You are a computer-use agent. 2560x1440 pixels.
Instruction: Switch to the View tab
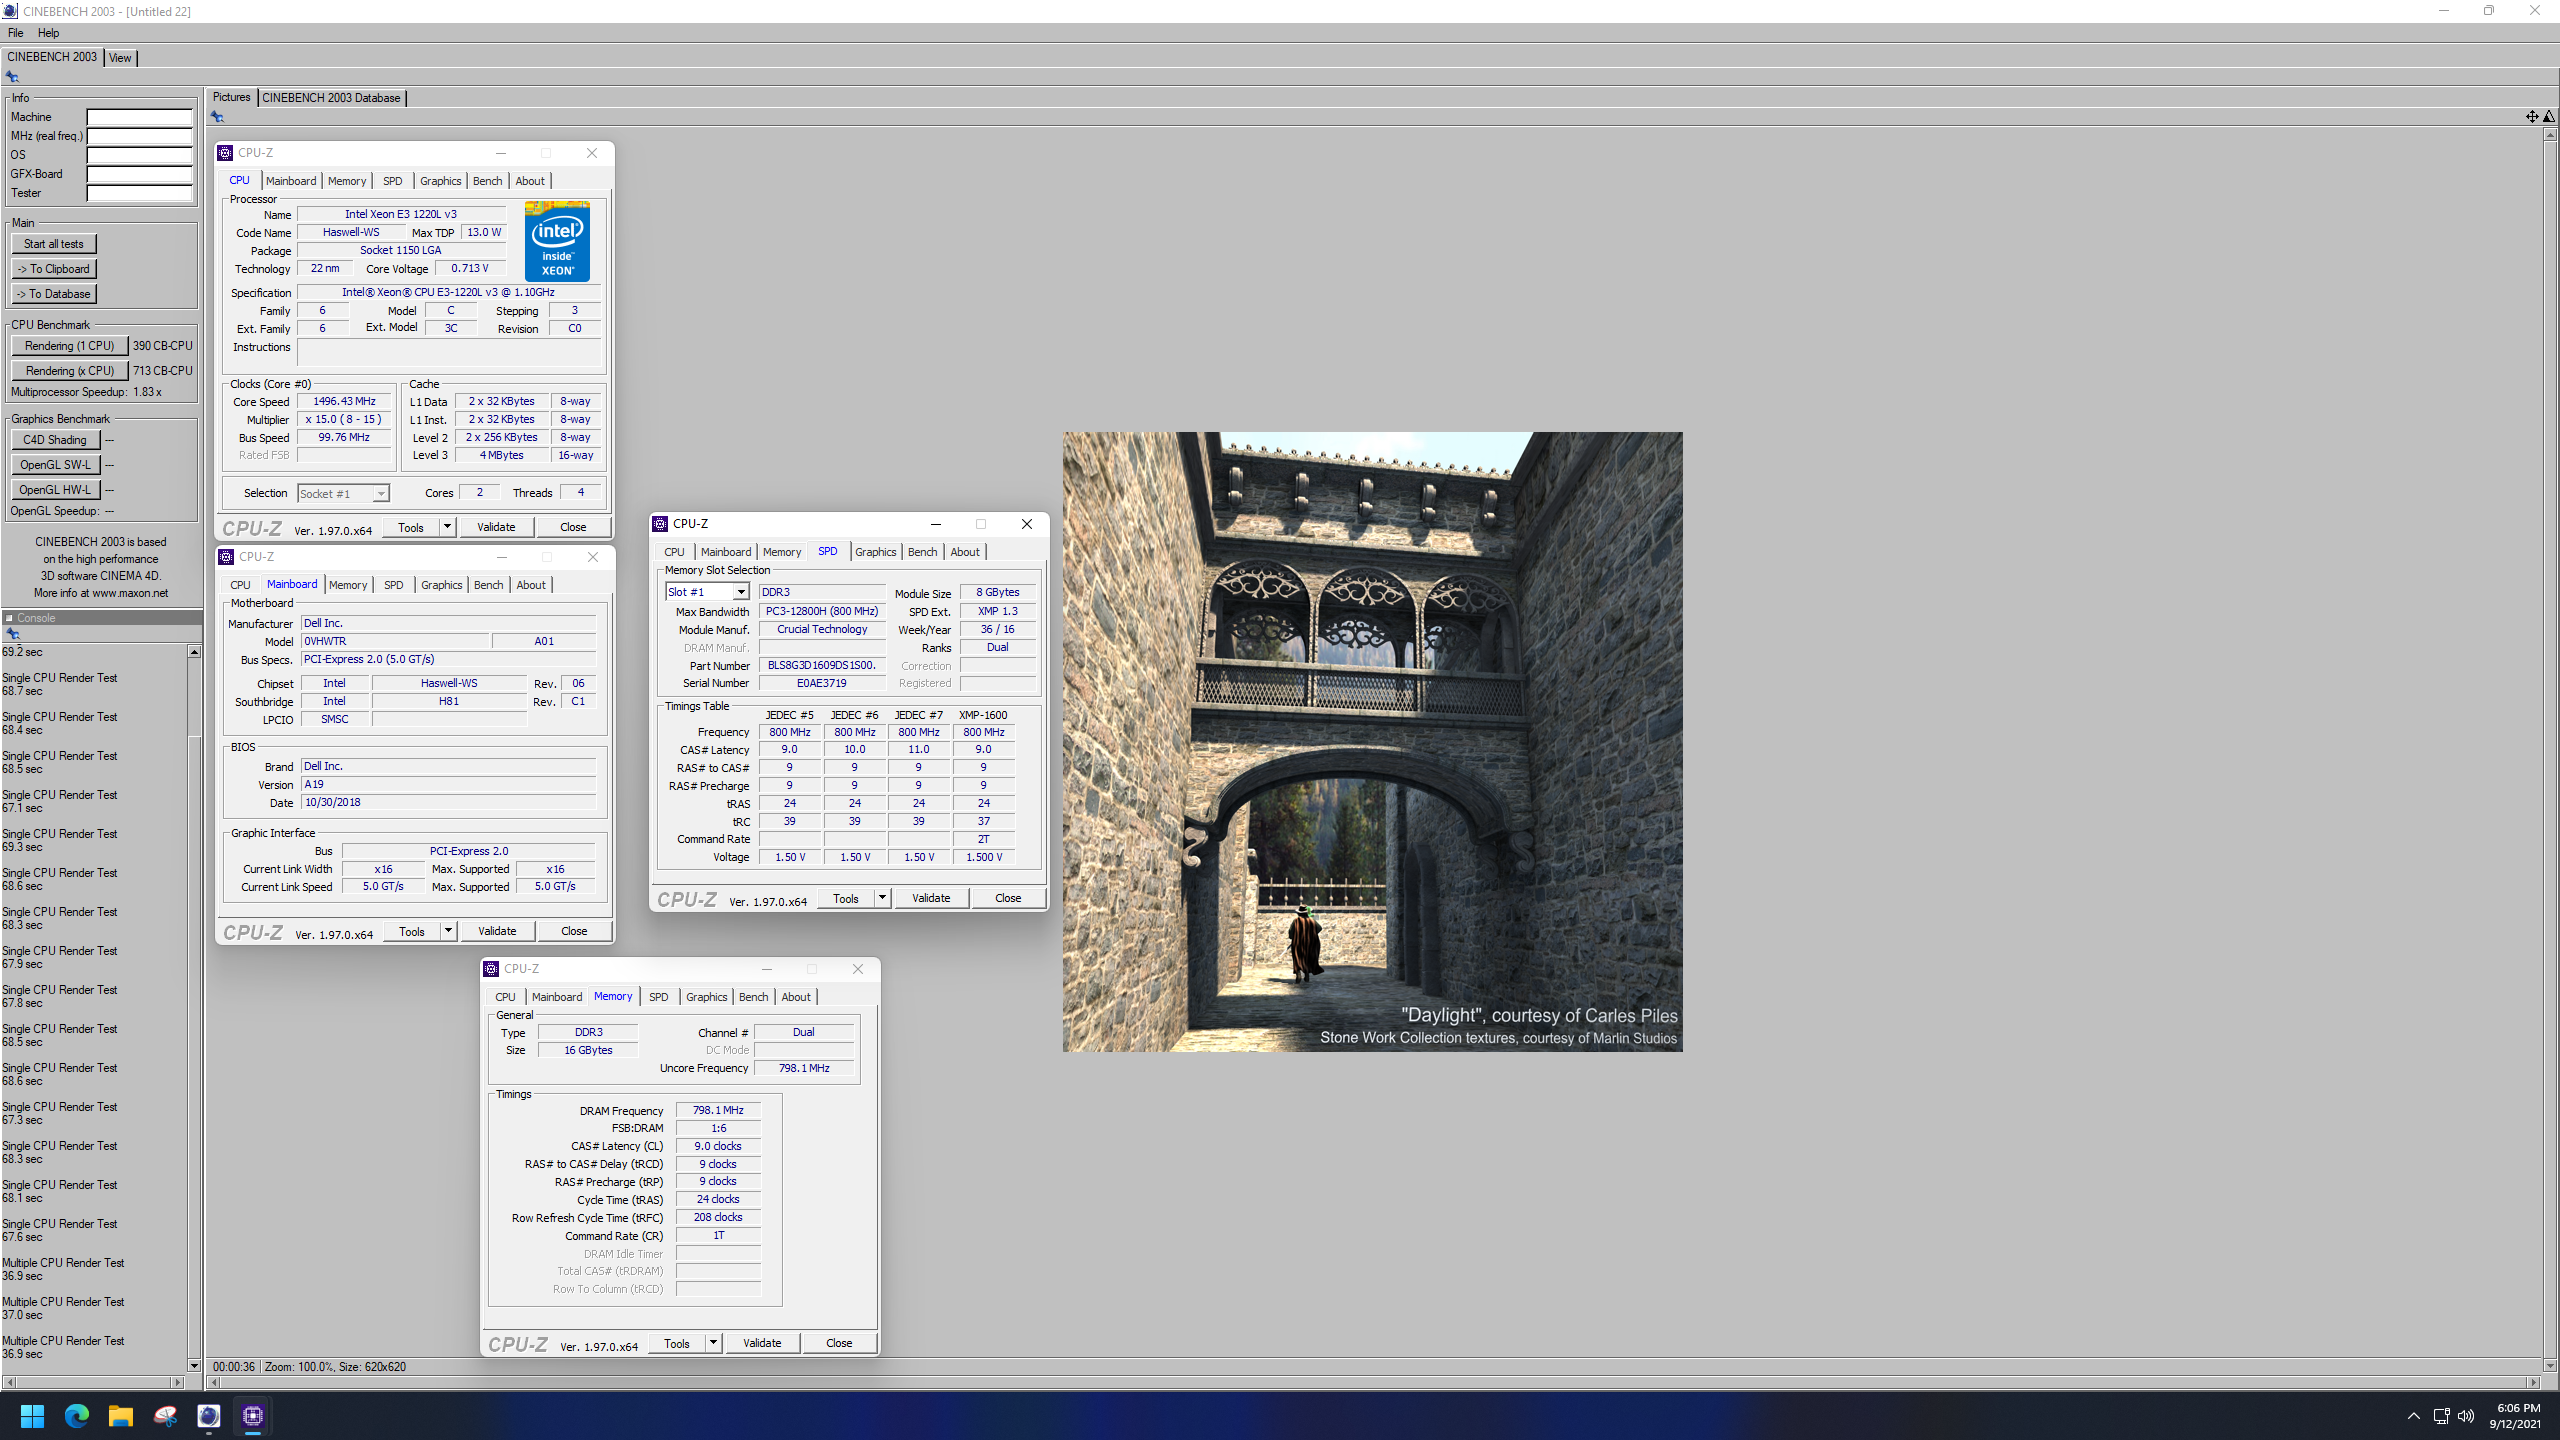pyautogui.click(x=120, y=58)
